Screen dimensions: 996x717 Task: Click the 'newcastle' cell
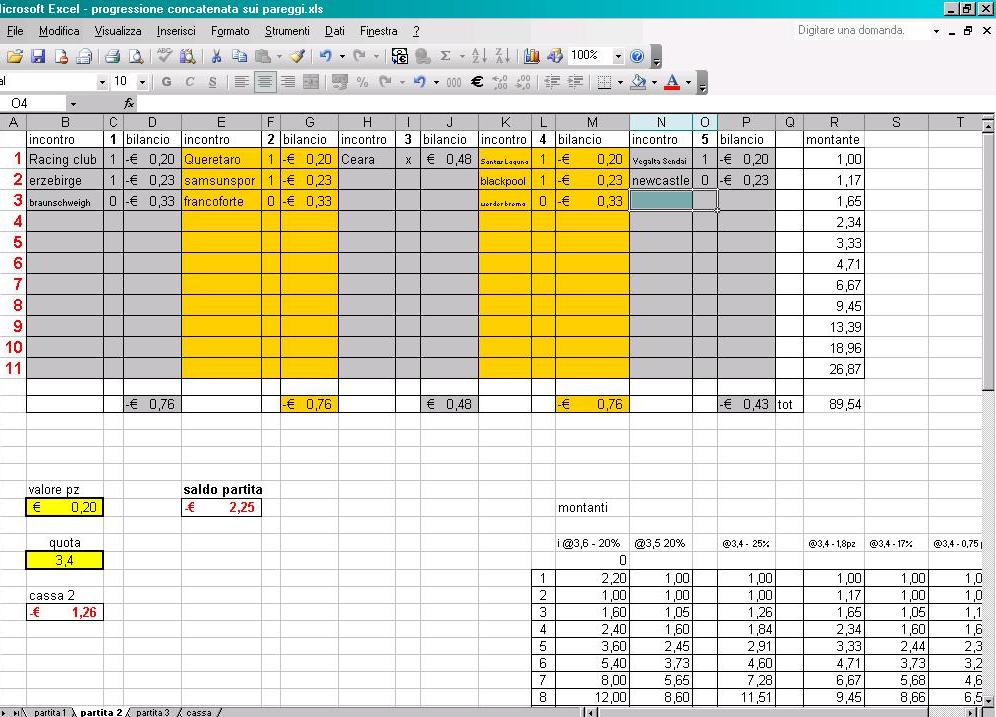(x=661, y=180)
